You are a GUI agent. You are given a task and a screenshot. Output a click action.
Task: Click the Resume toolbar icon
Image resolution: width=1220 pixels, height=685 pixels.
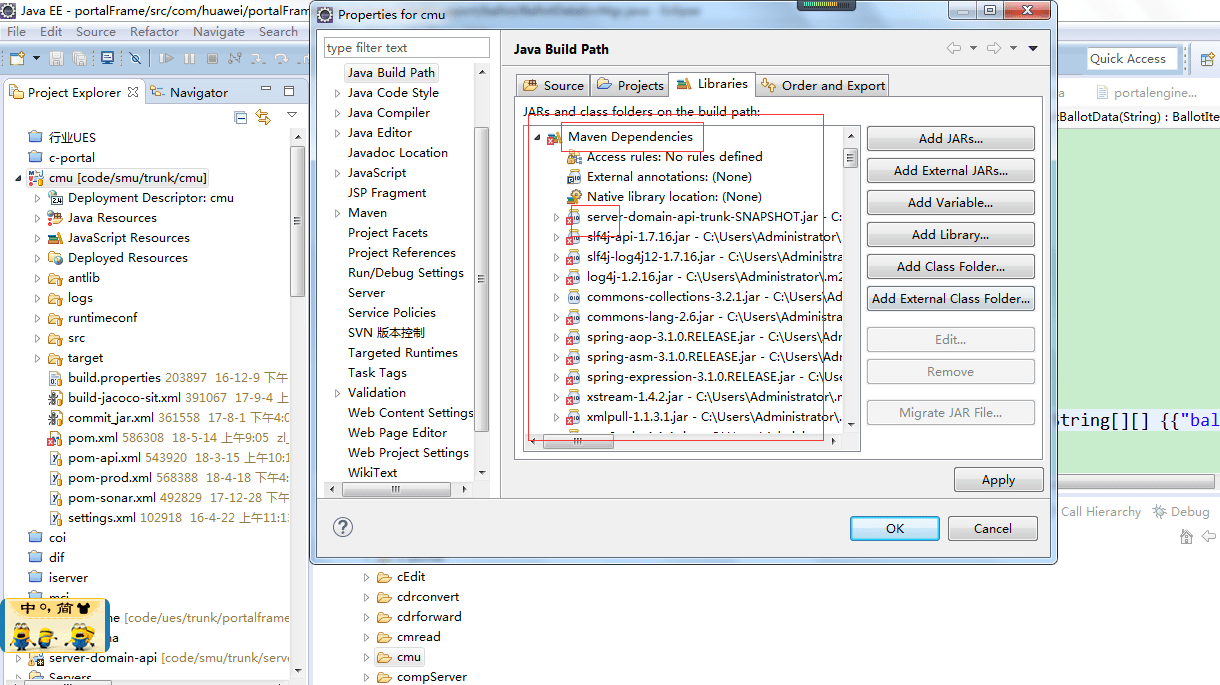pyautogui.click(x=165, y=57)
